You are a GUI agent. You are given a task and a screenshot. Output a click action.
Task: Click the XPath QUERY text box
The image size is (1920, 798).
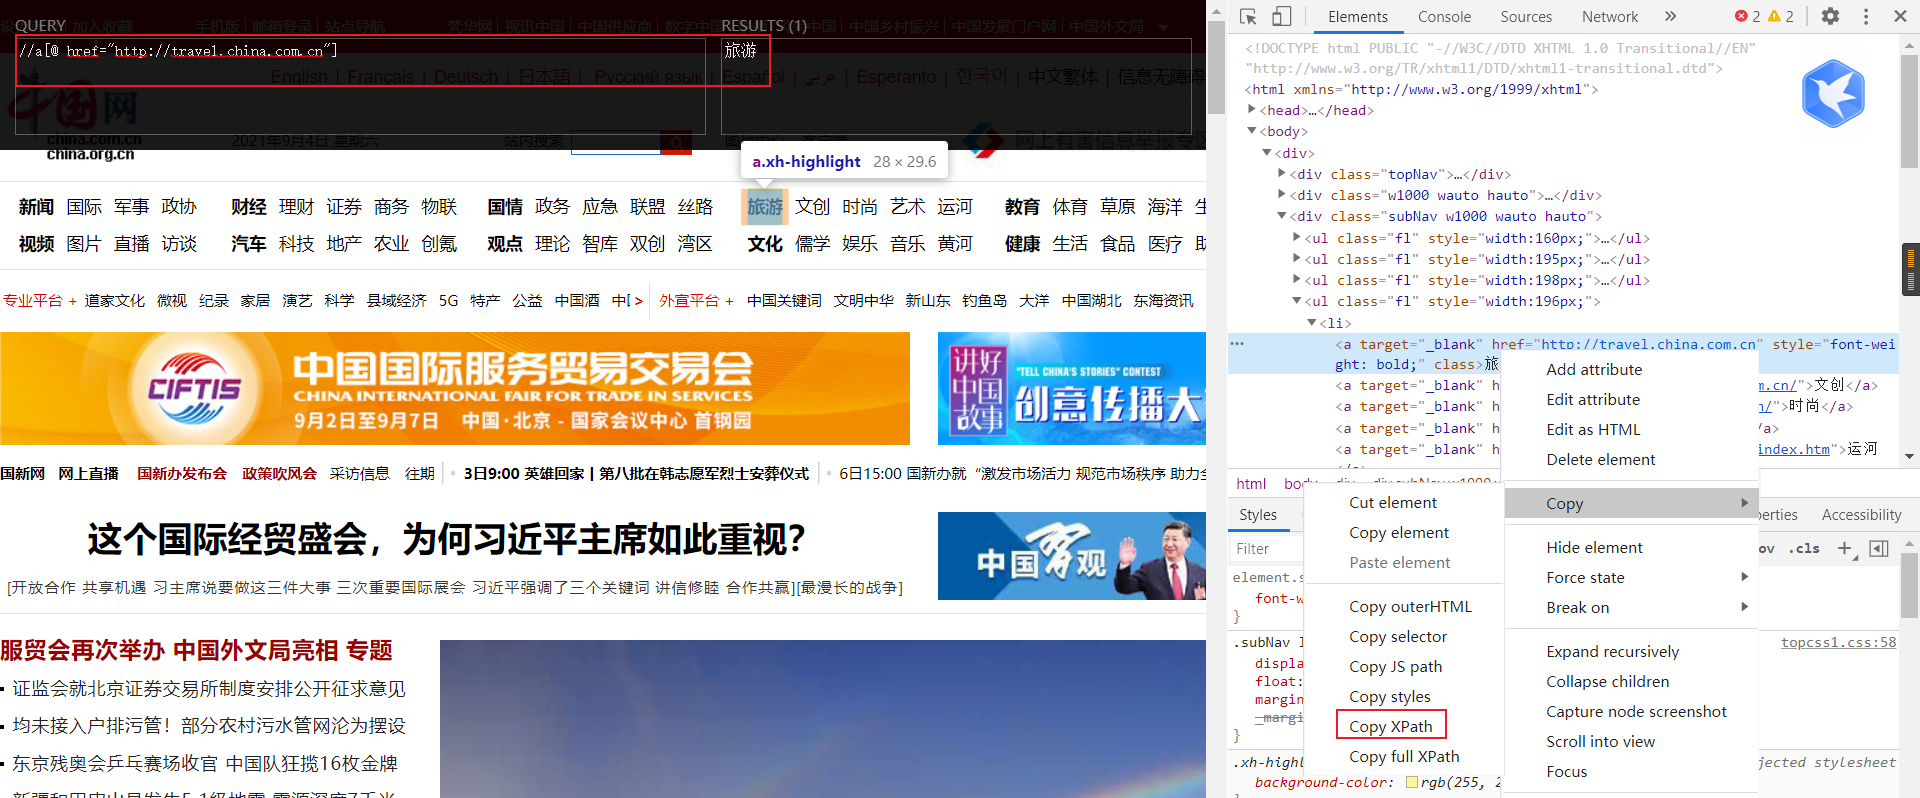360,86
